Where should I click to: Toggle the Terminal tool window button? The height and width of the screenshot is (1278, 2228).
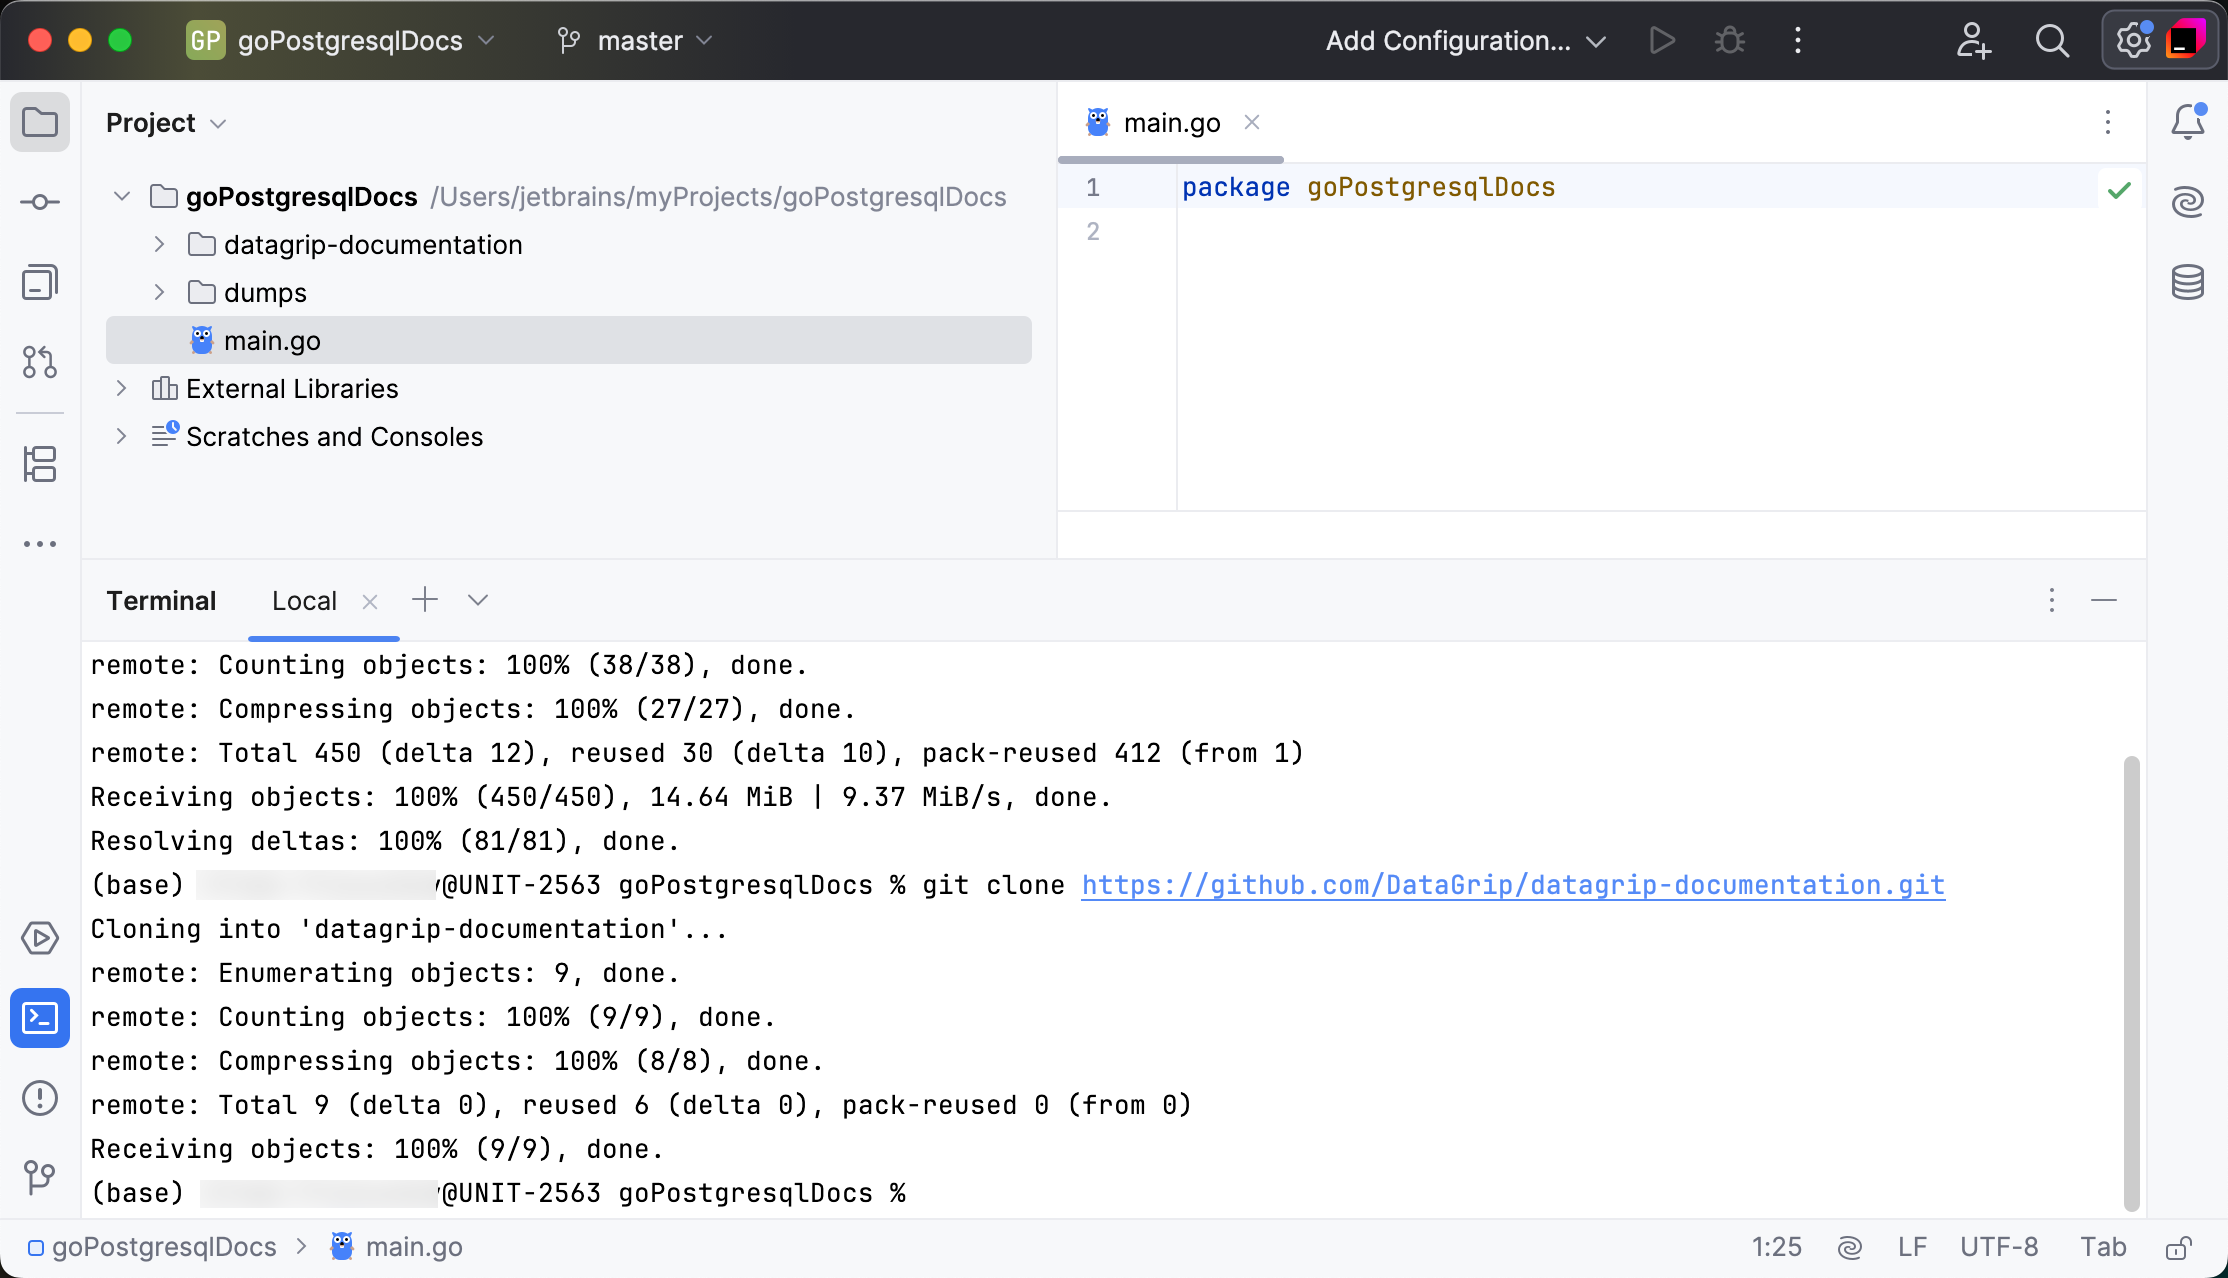click(40, 1018)
